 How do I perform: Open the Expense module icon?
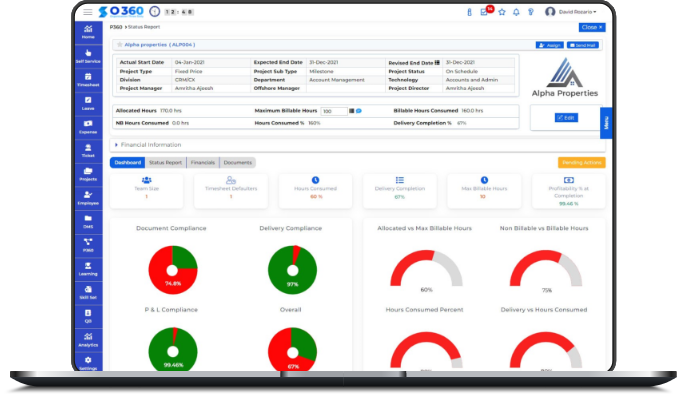(x=88, y=127)
